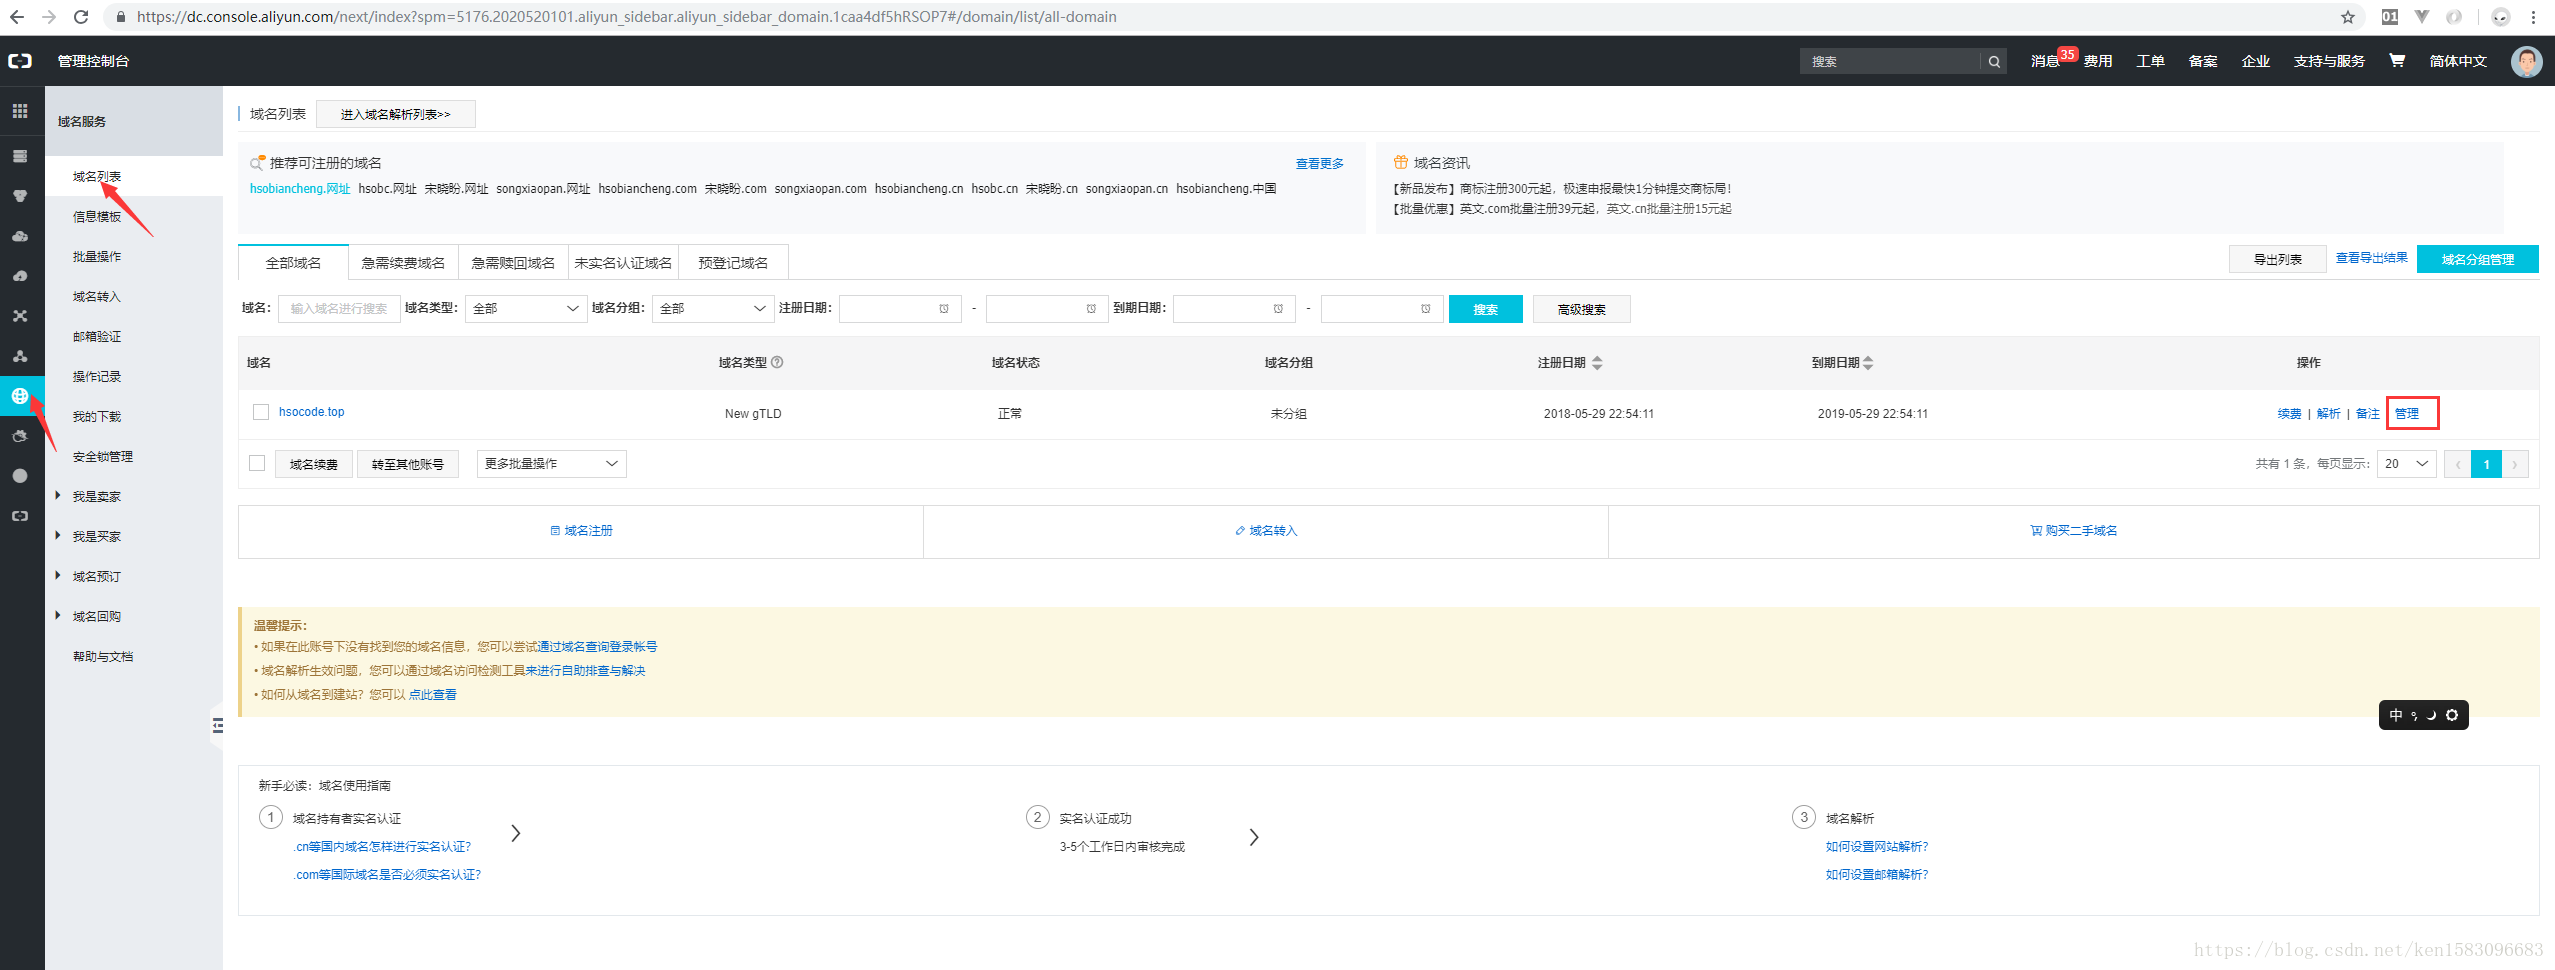
Task: Click the Aliyun logo at top left
Action: tap(20, 61)
